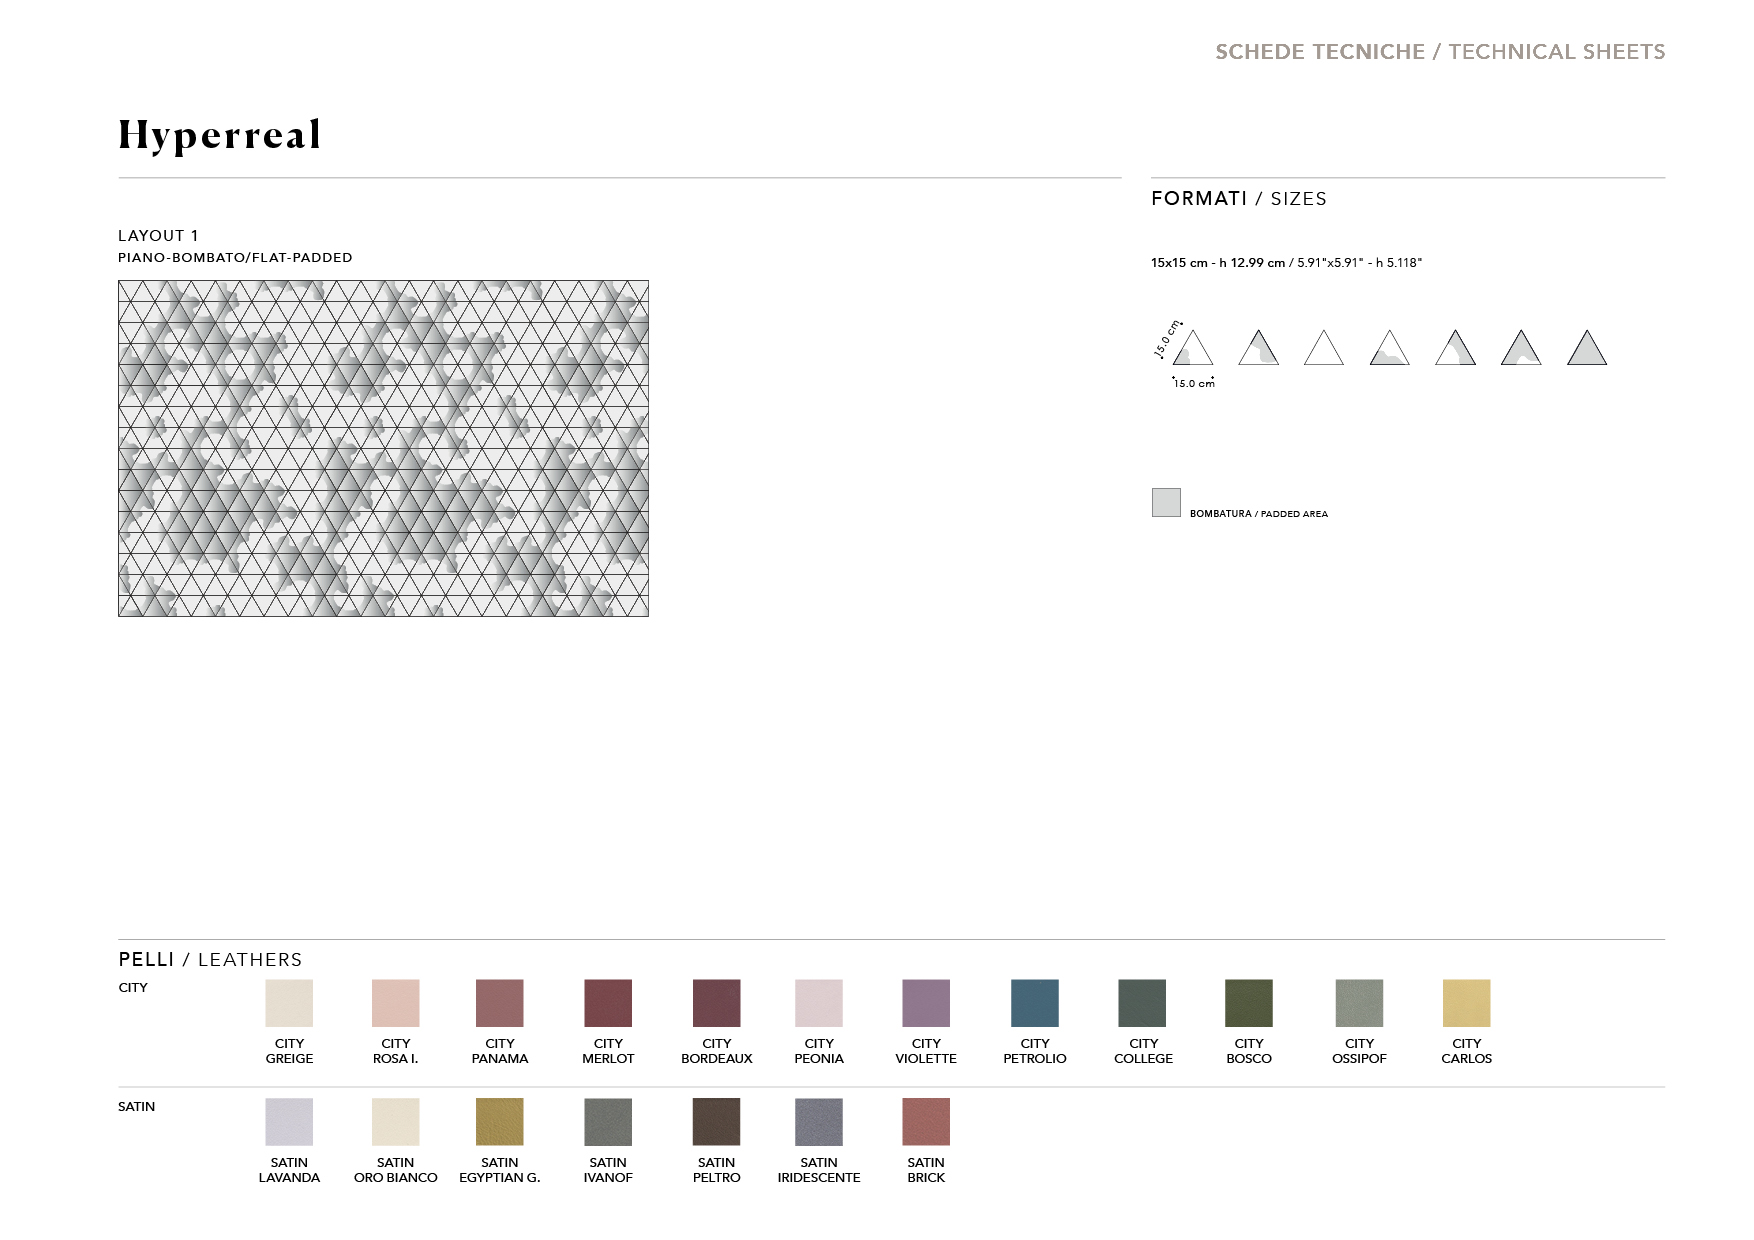Select the empty flat white triangle tile
The image size is (1754, 1240).
pos(1324,349)
